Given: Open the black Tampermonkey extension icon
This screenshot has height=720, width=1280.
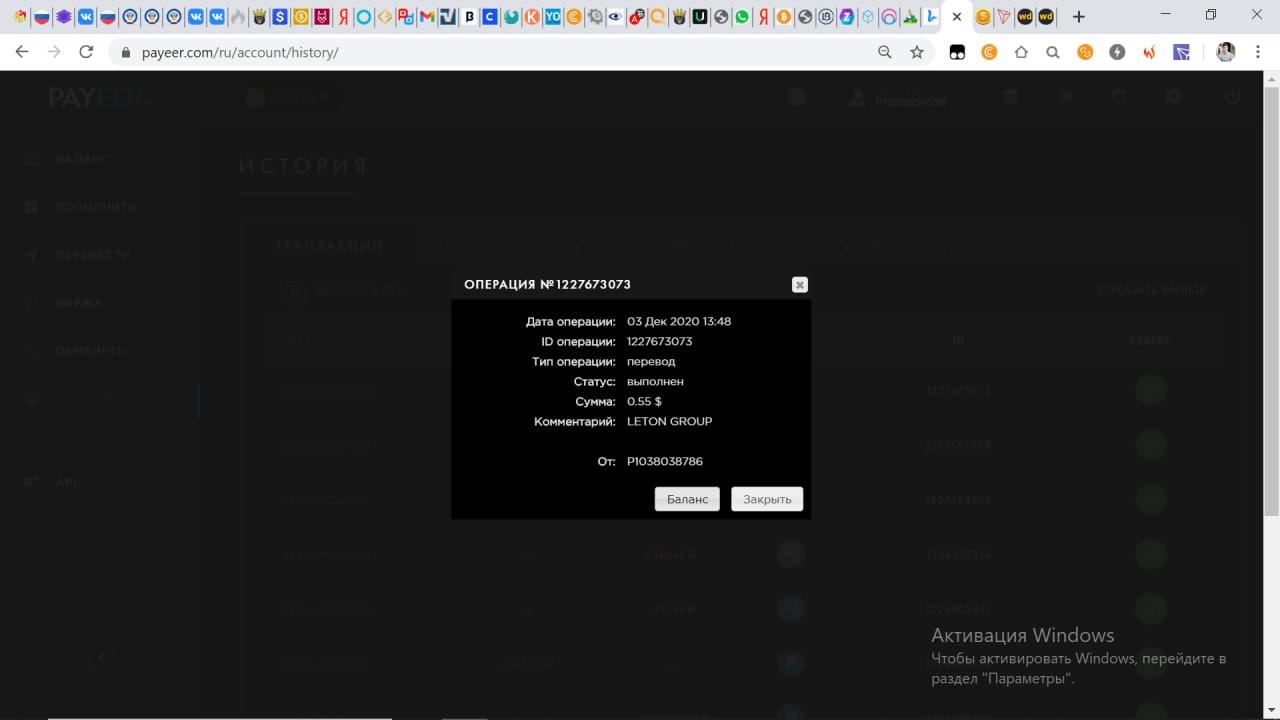Looking at the screenshot, I should [957, 52].
